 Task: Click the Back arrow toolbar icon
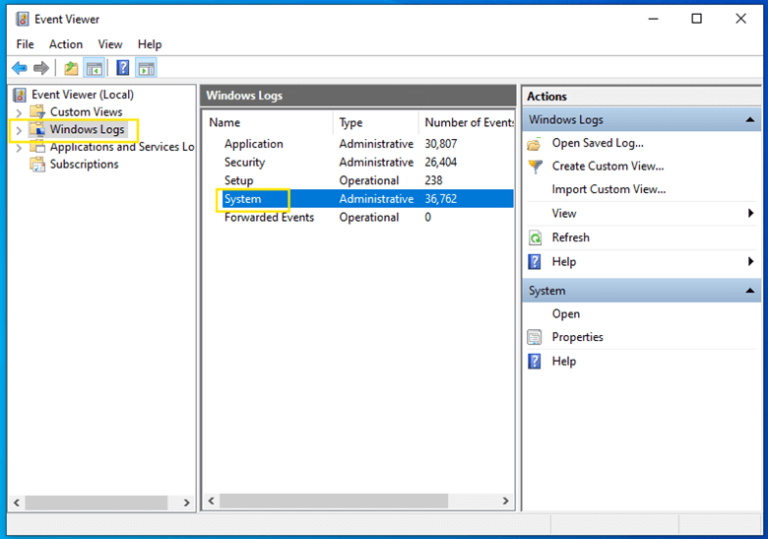click(x=20, y=68)
